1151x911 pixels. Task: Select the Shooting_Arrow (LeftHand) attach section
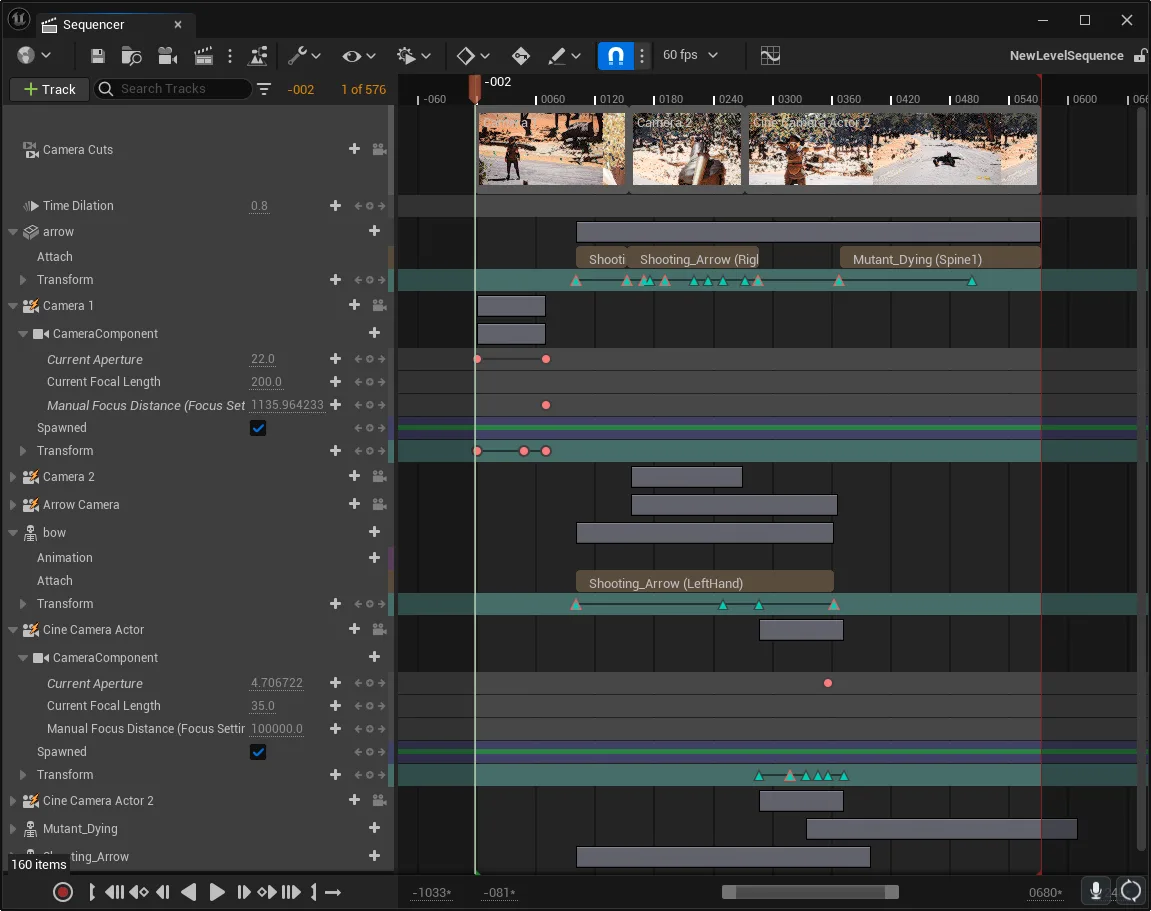pyautogui.click(x=705, y=583)
